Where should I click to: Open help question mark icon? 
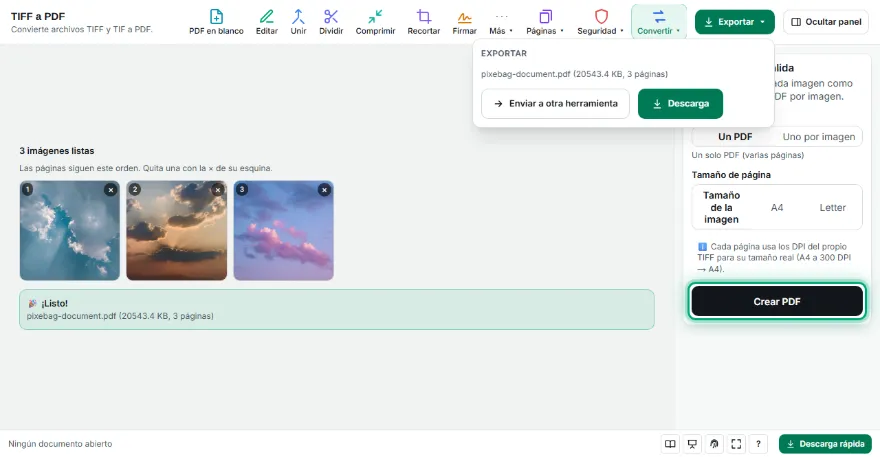coord(758,444)
